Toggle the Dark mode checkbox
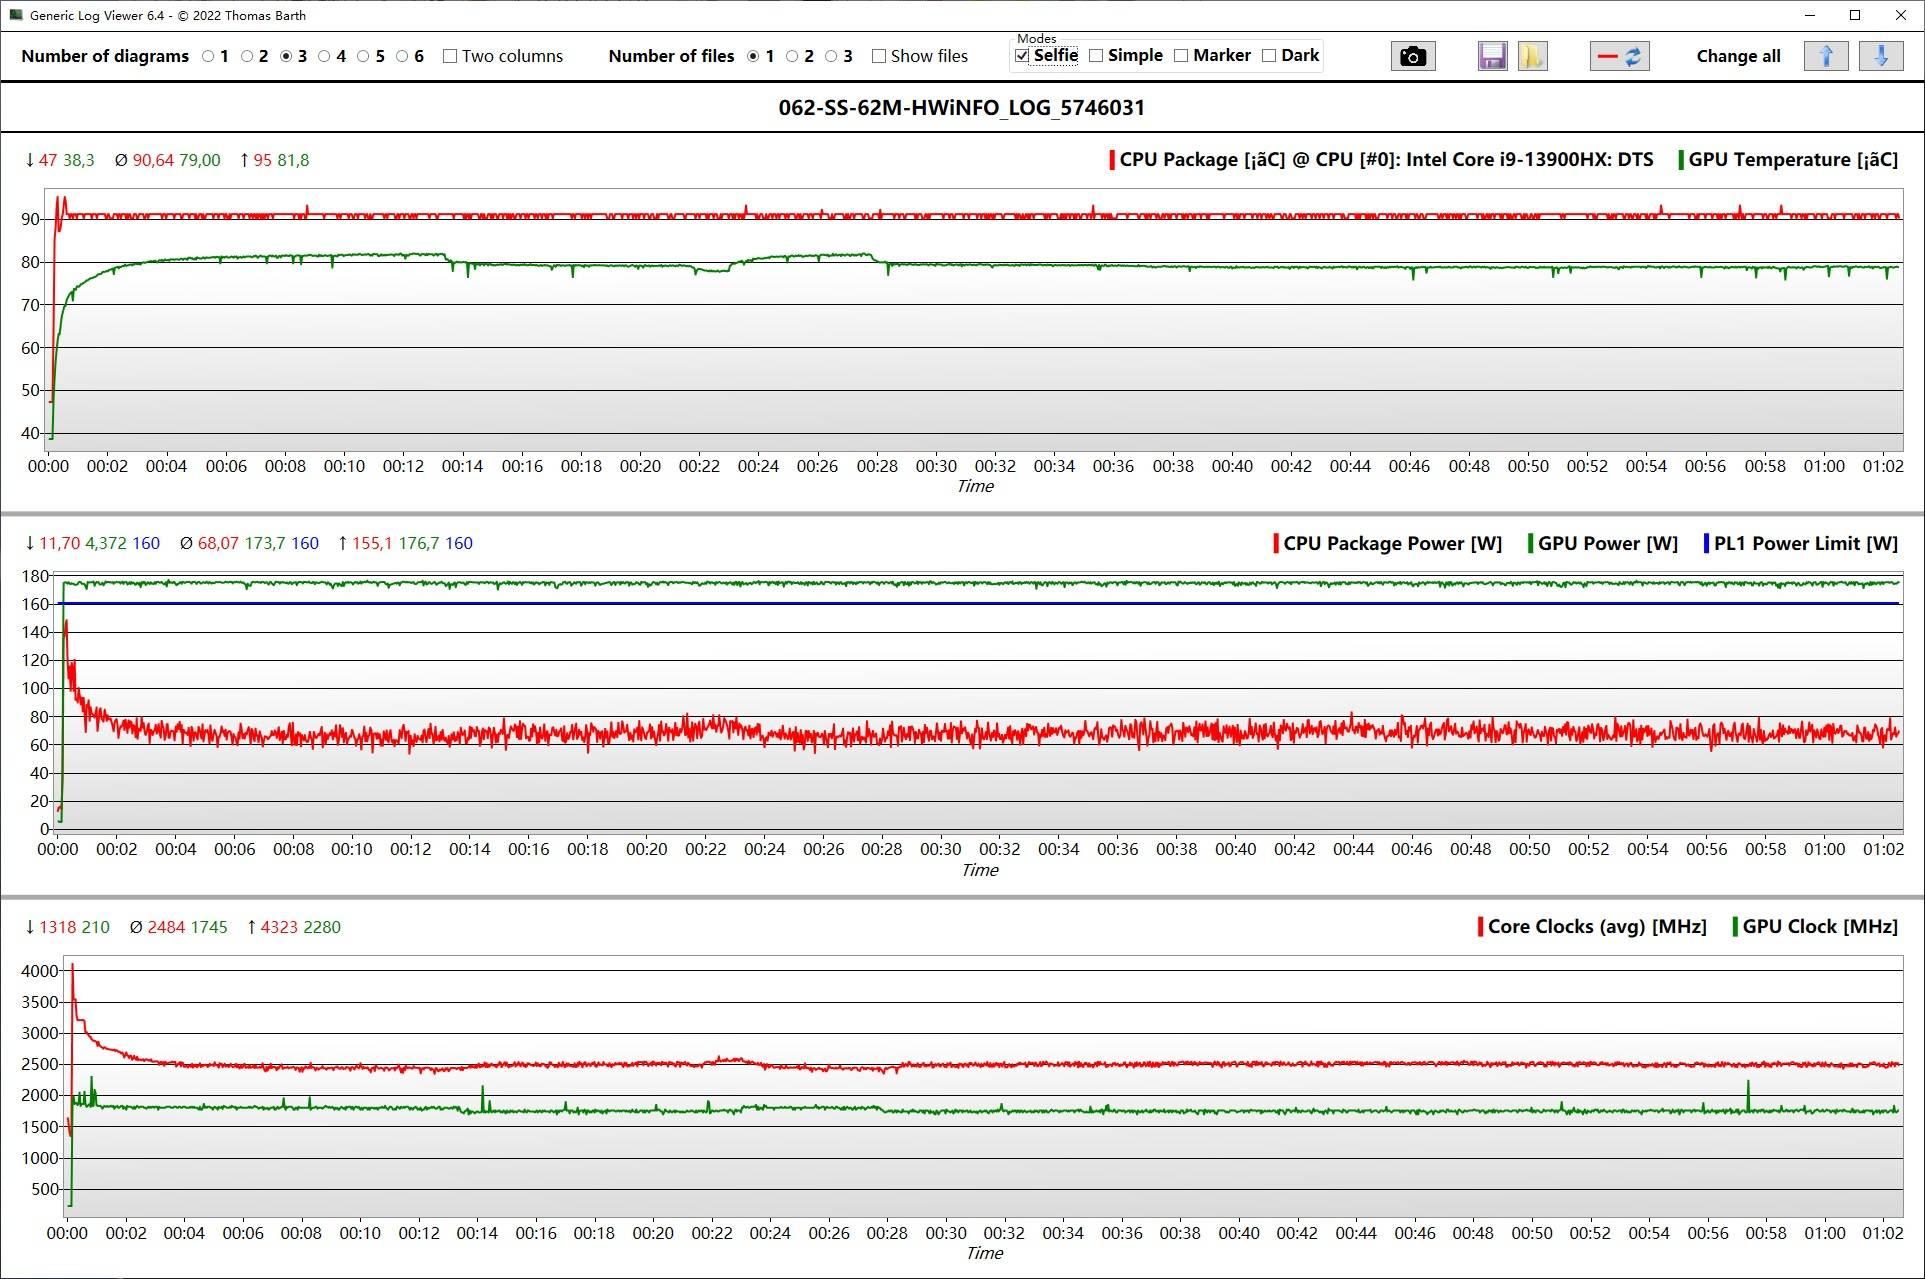This screenshot has height=1279, width=1925. [1269, 56]
